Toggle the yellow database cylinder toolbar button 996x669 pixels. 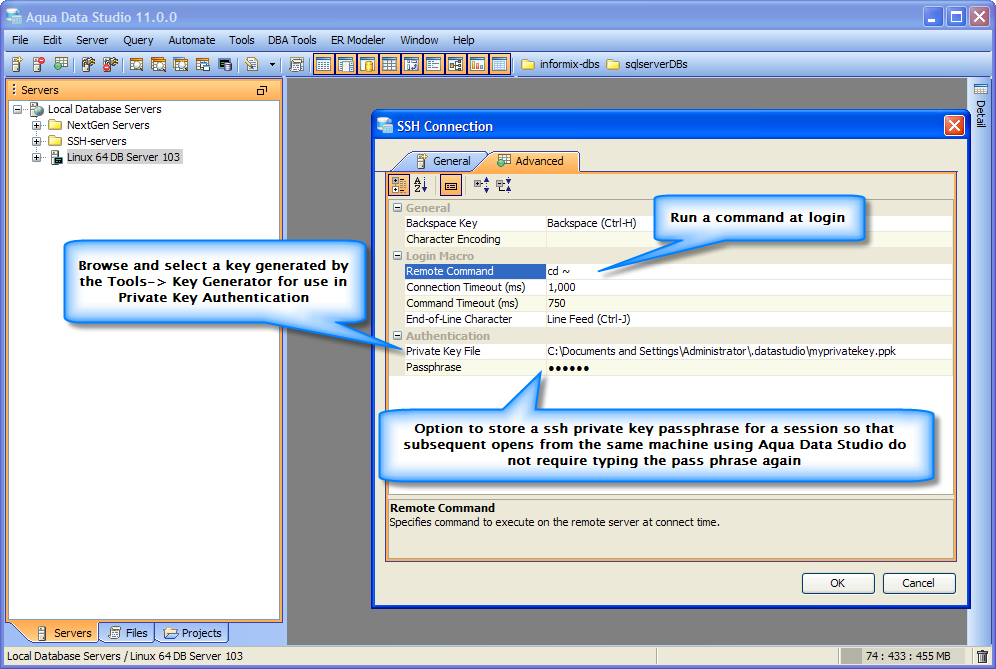[x=367, y=64]
